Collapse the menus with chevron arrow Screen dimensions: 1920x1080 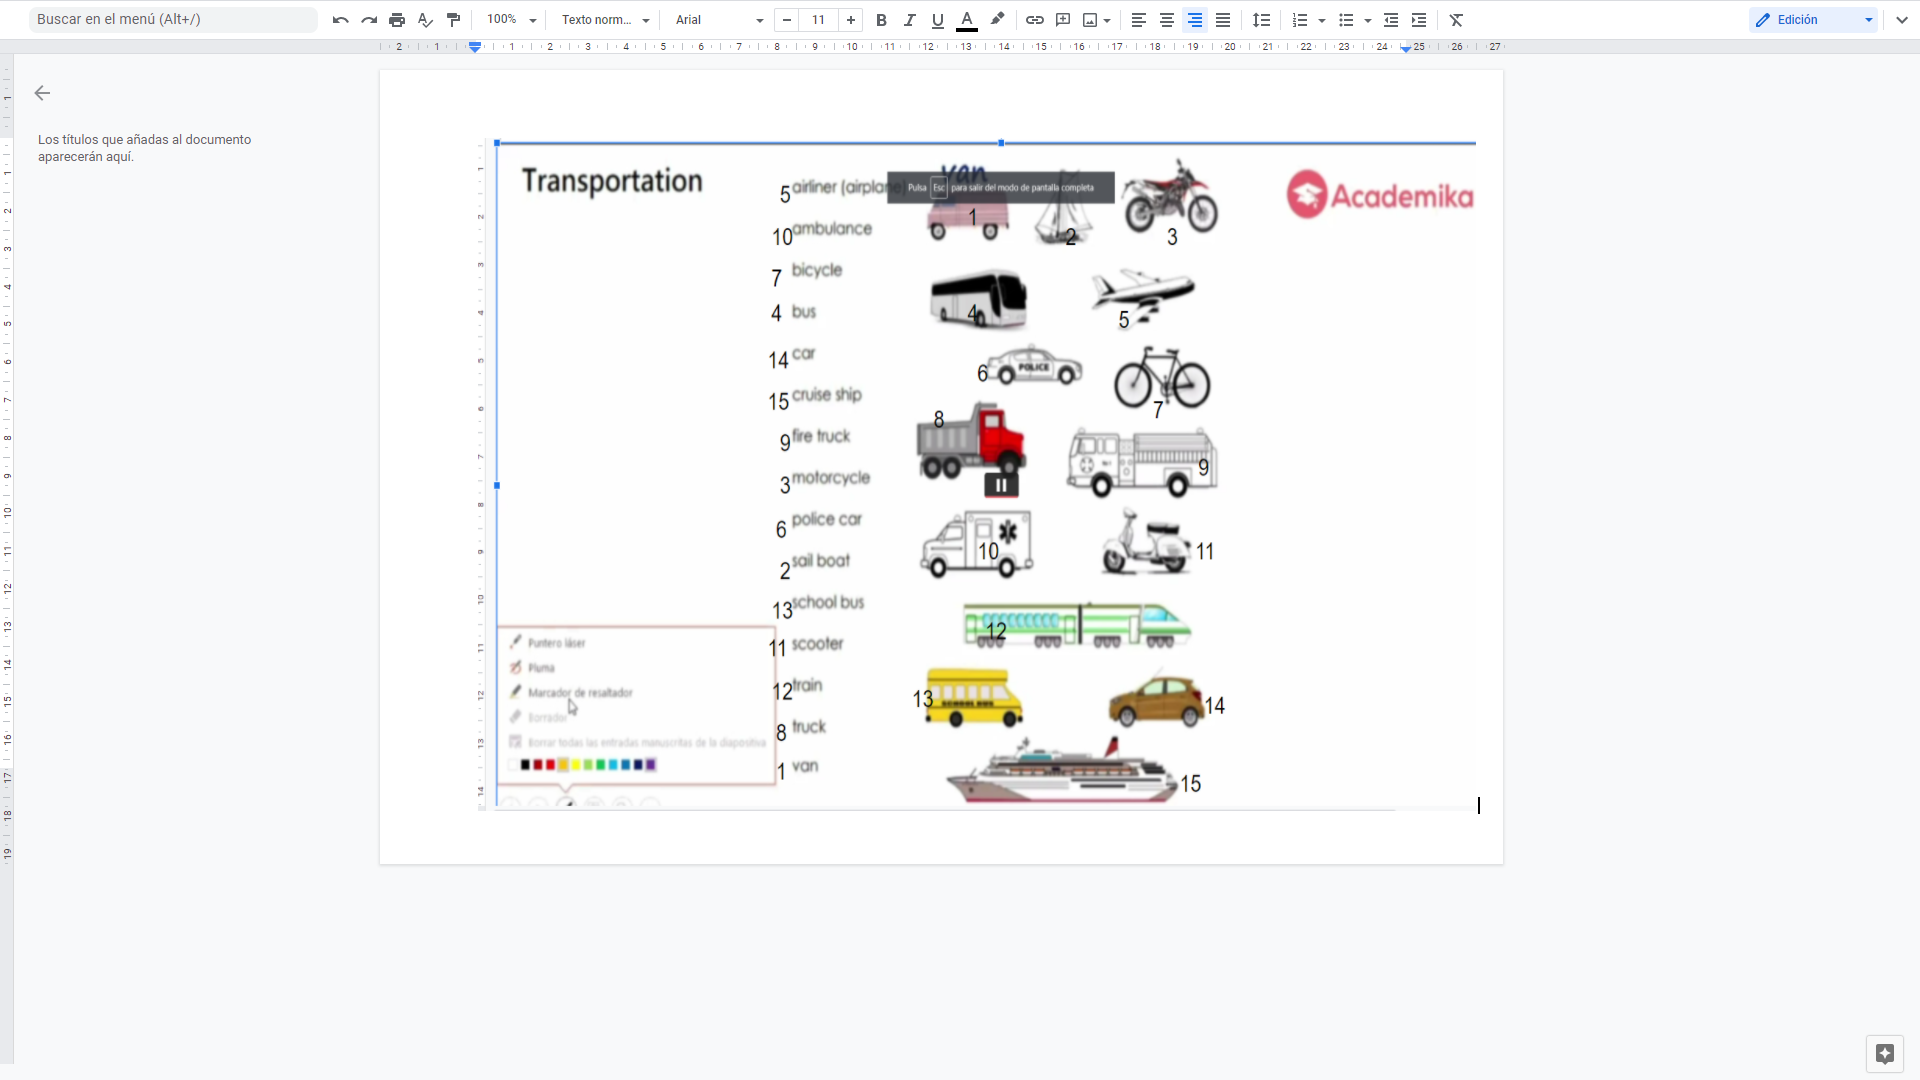pos(1902,20)
